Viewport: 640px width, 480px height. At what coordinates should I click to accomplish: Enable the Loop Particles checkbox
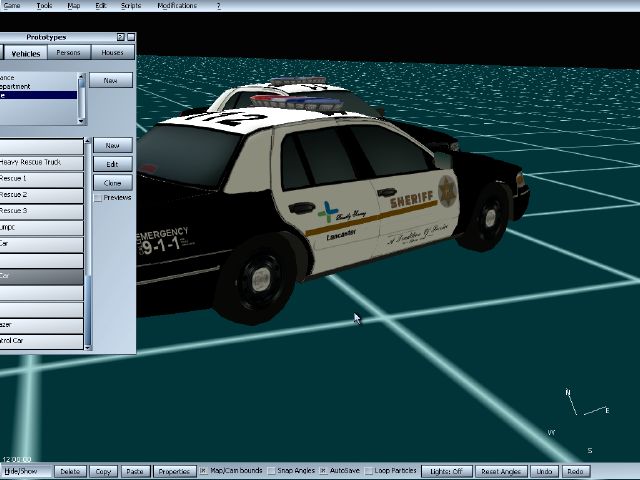[369, 471]
